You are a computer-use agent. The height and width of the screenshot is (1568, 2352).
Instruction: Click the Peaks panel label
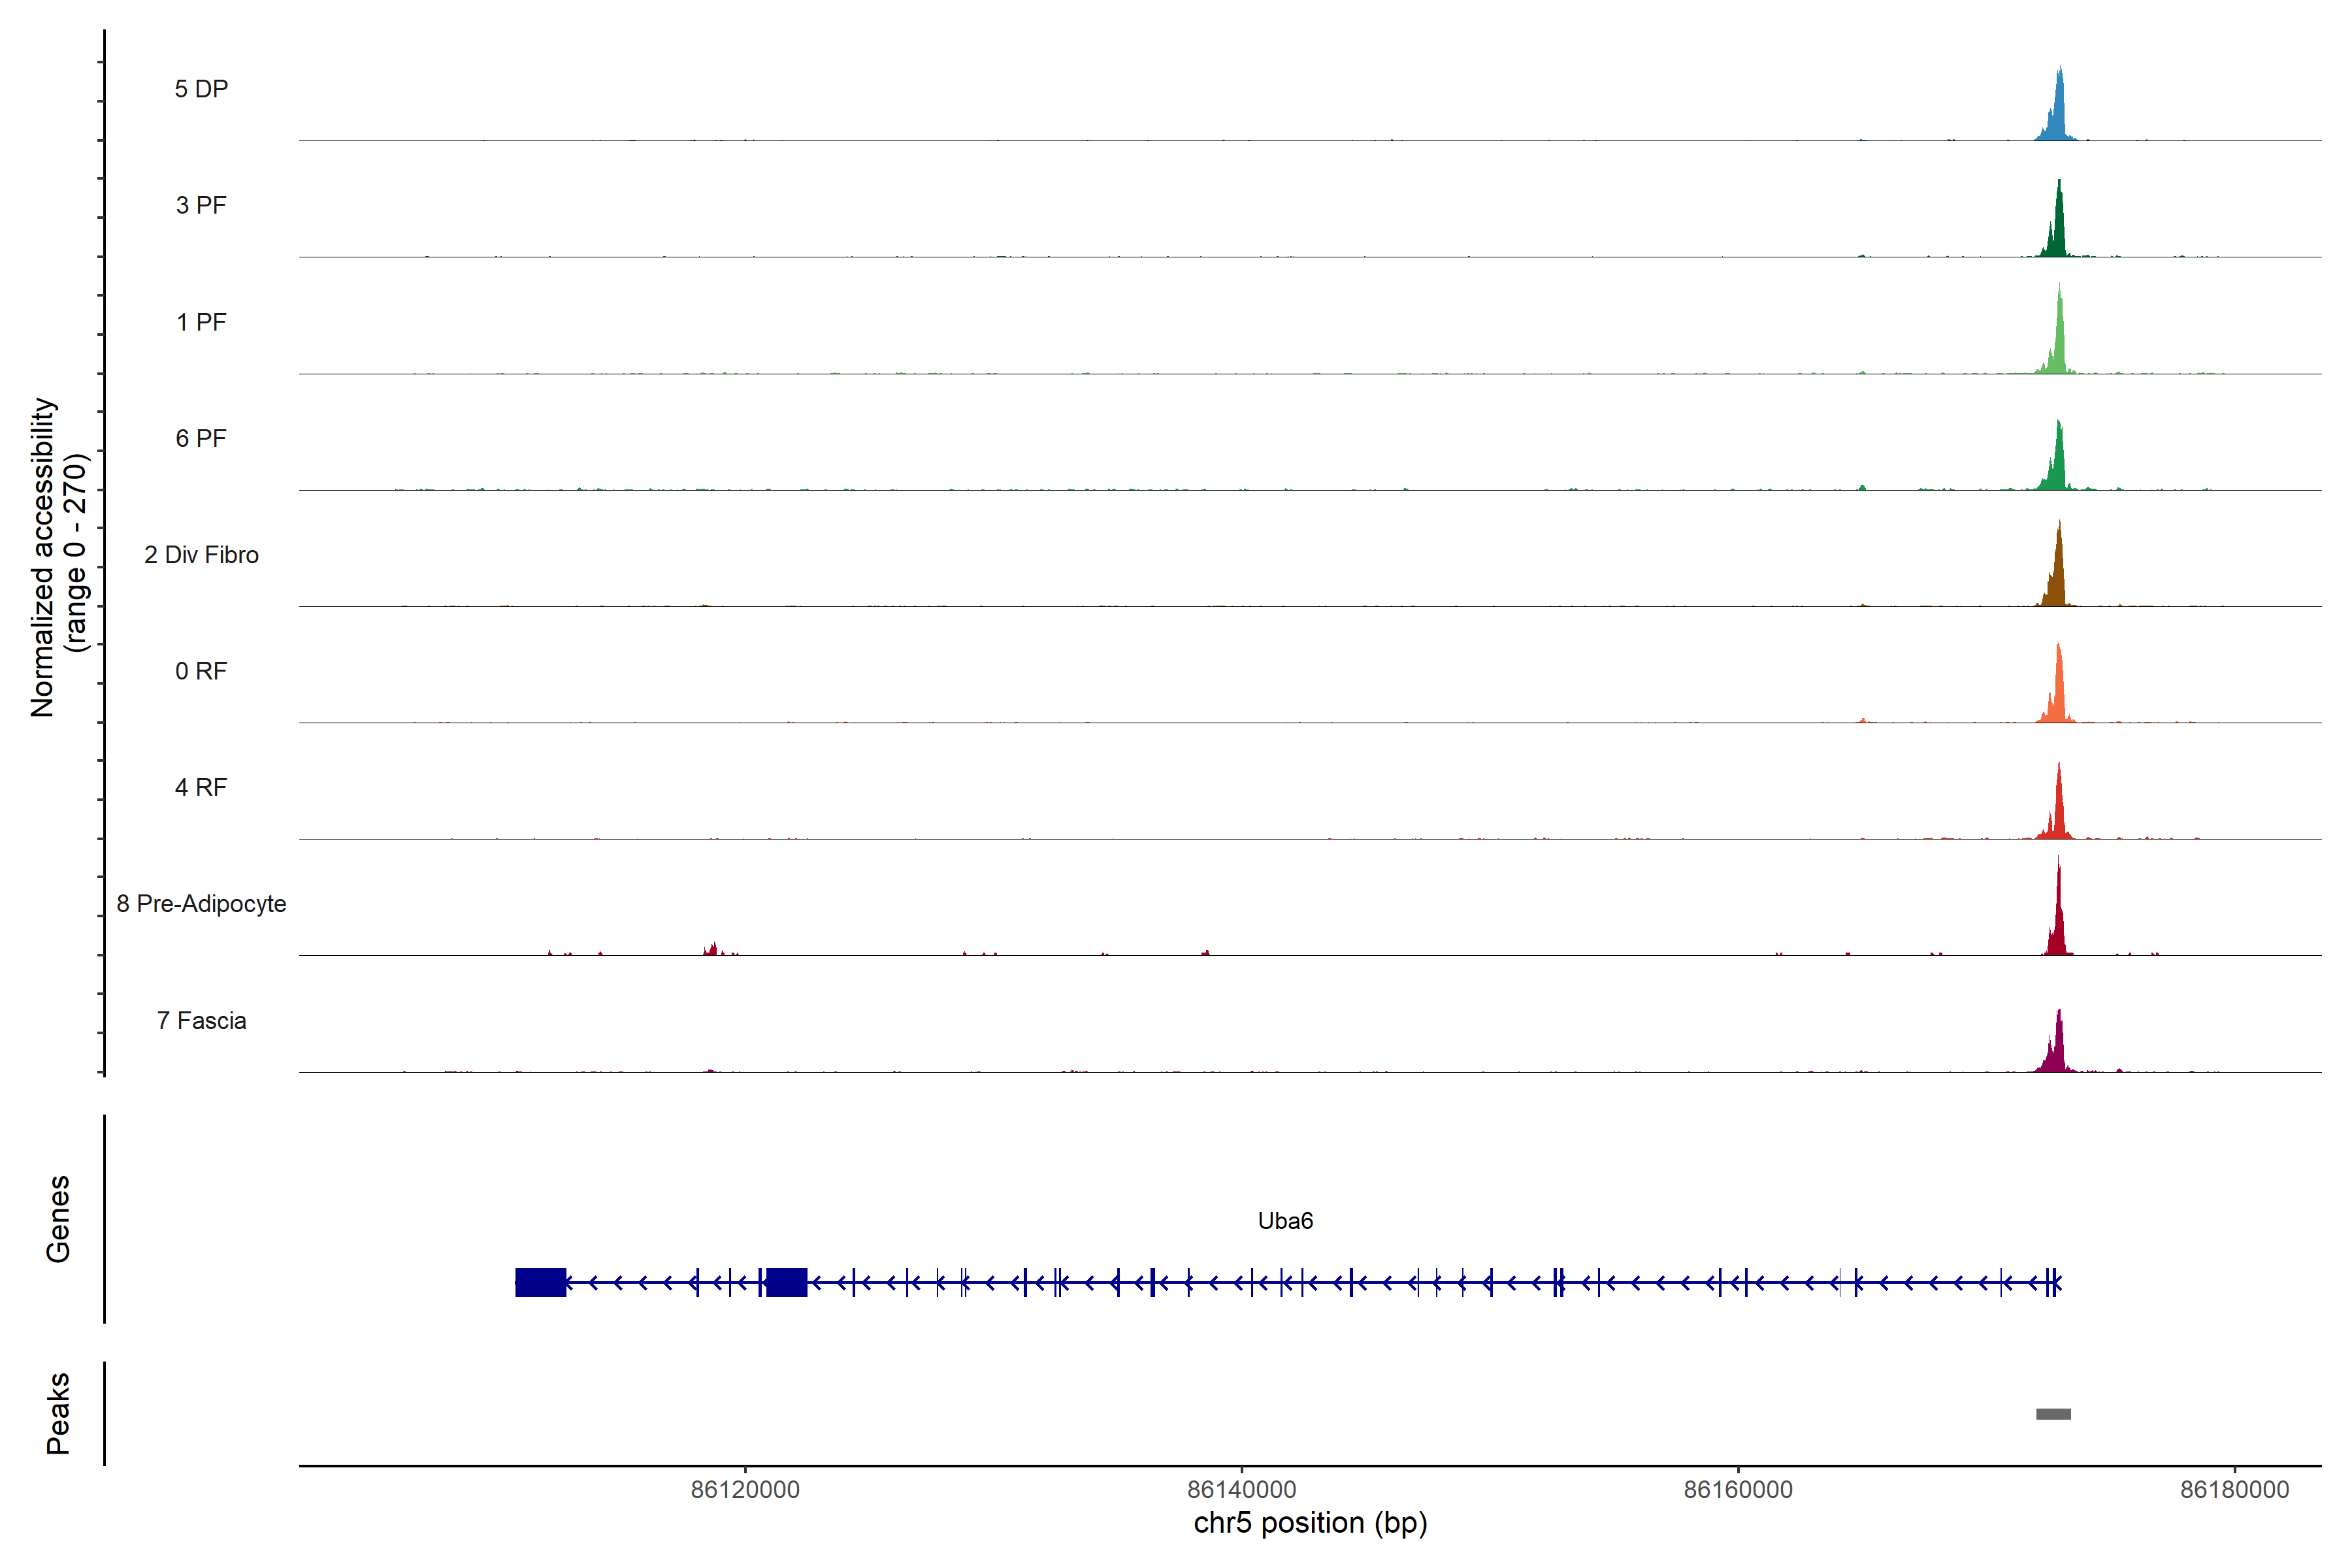tap(58, 1413)
